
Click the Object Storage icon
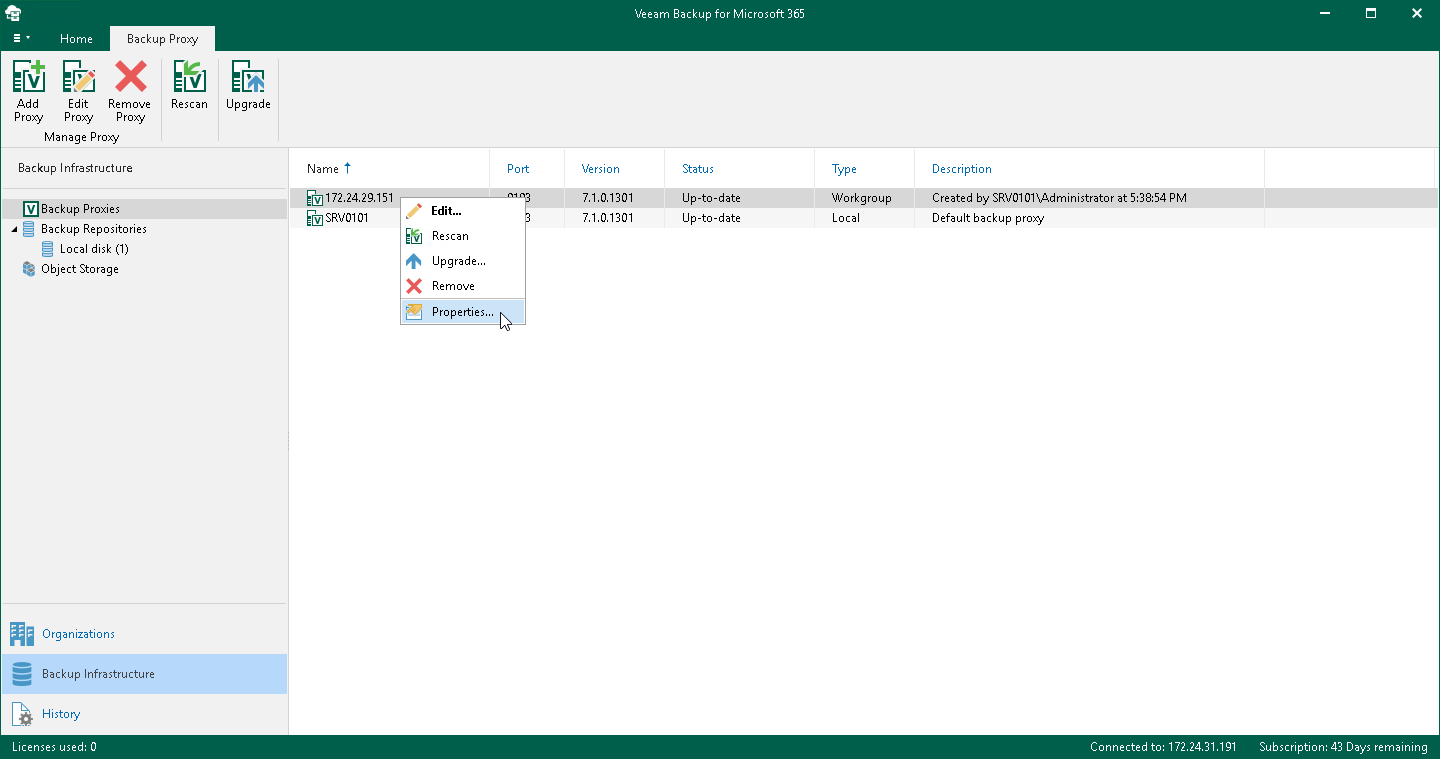click(29, 269)
